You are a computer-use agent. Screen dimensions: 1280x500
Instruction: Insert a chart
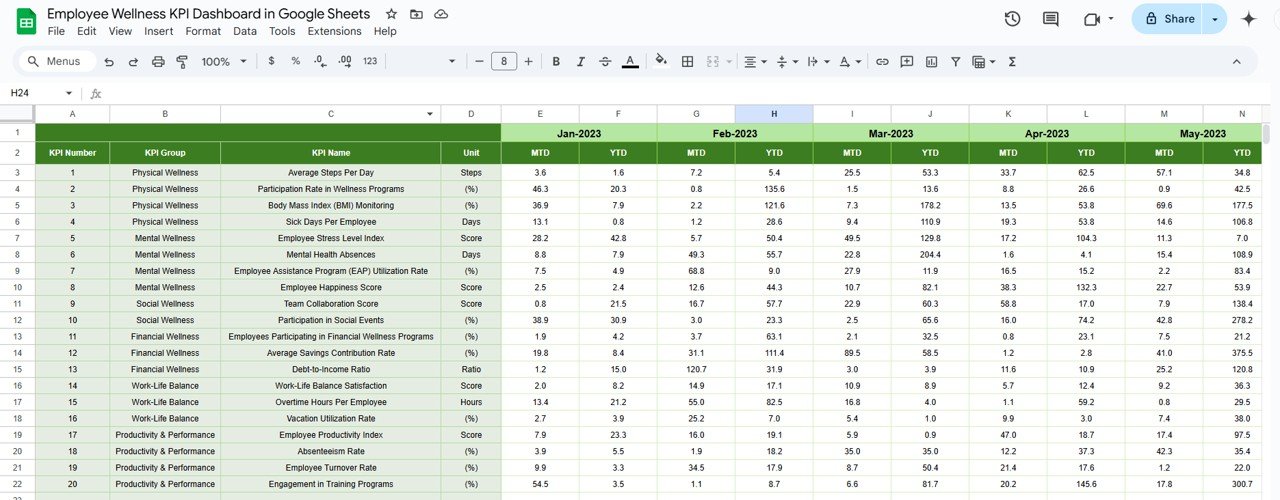point(931,62)
